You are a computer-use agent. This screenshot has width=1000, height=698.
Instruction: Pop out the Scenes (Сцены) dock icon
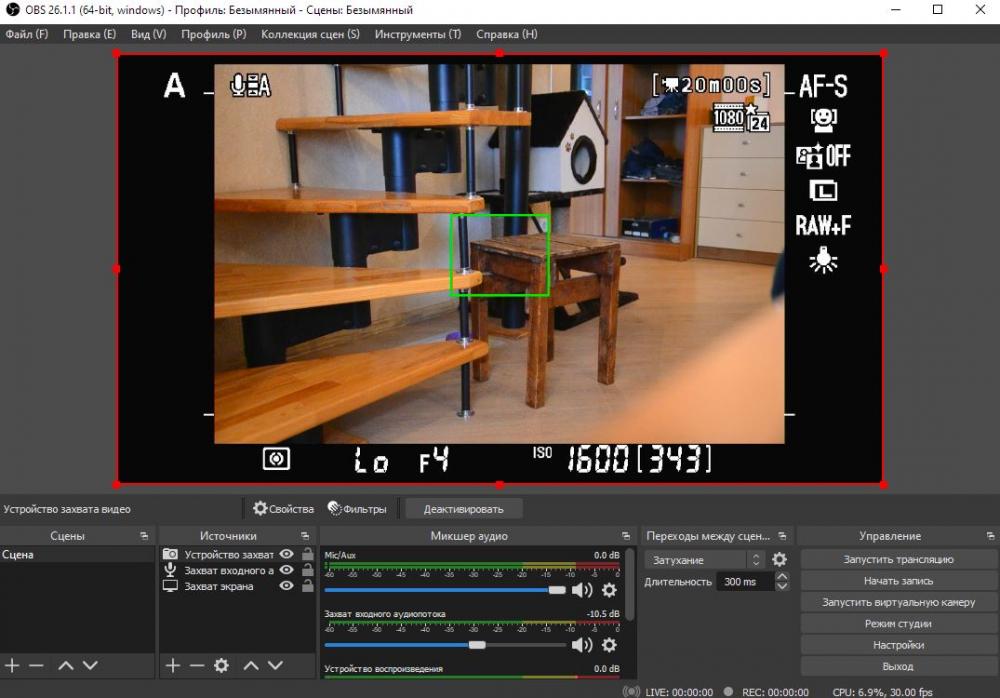(144, 536)
